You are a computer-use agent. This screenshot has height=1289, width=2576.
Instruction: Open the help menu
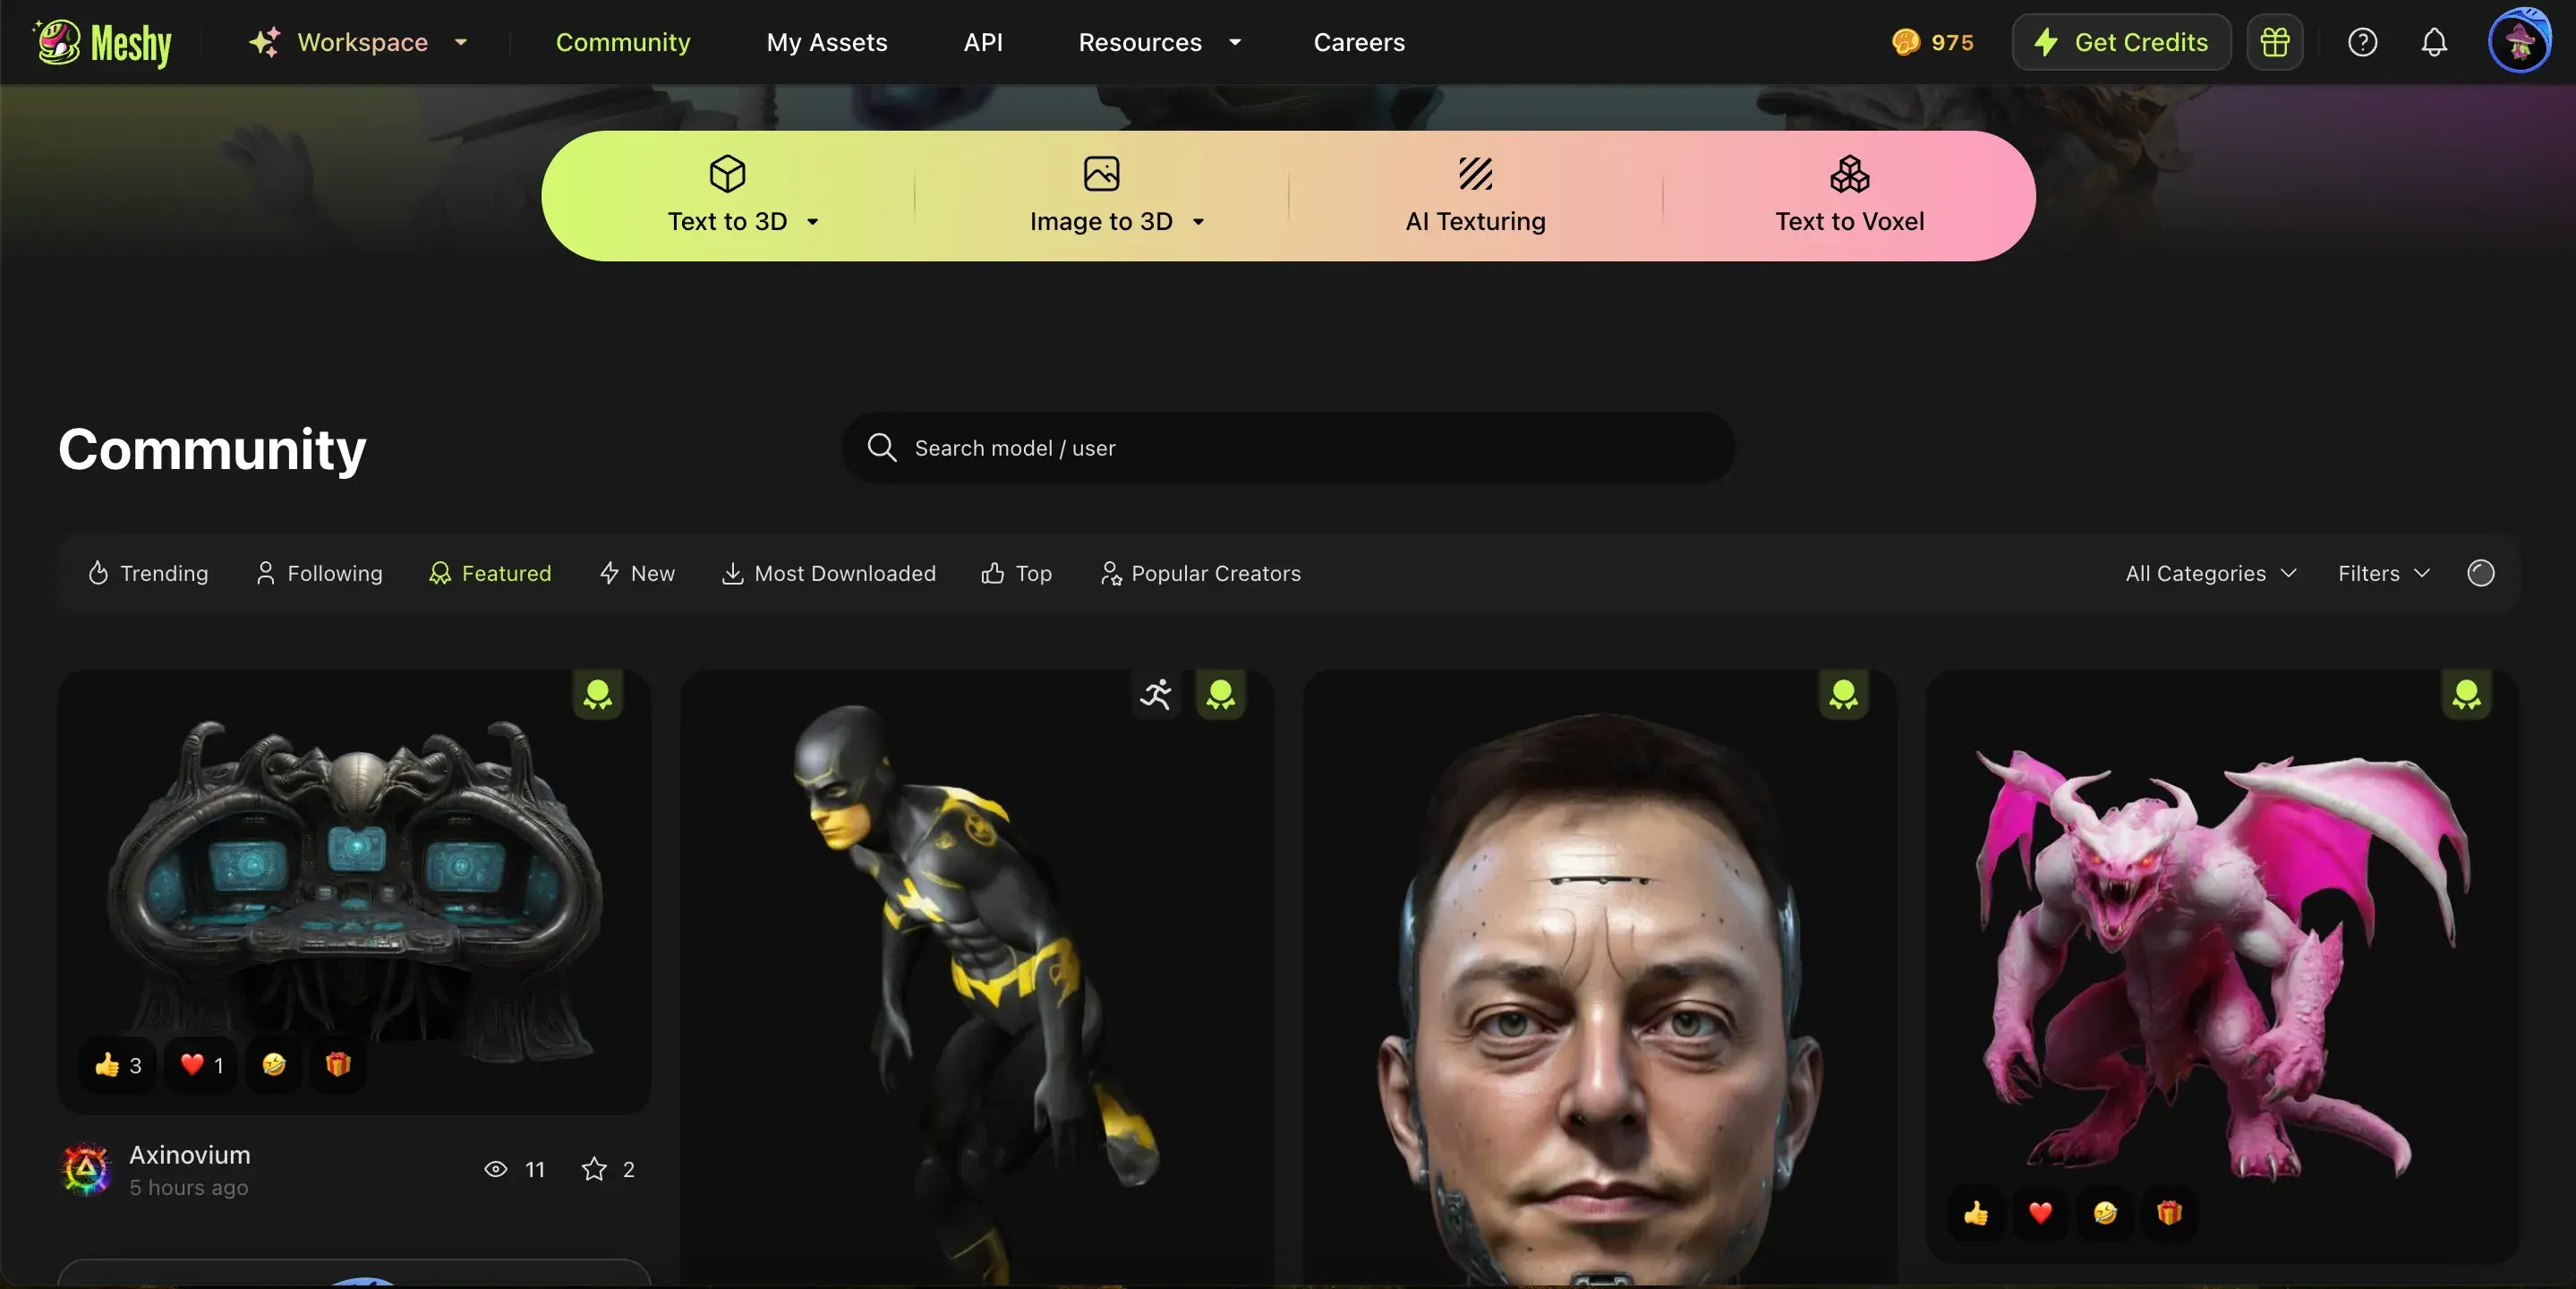point(2362,42)
